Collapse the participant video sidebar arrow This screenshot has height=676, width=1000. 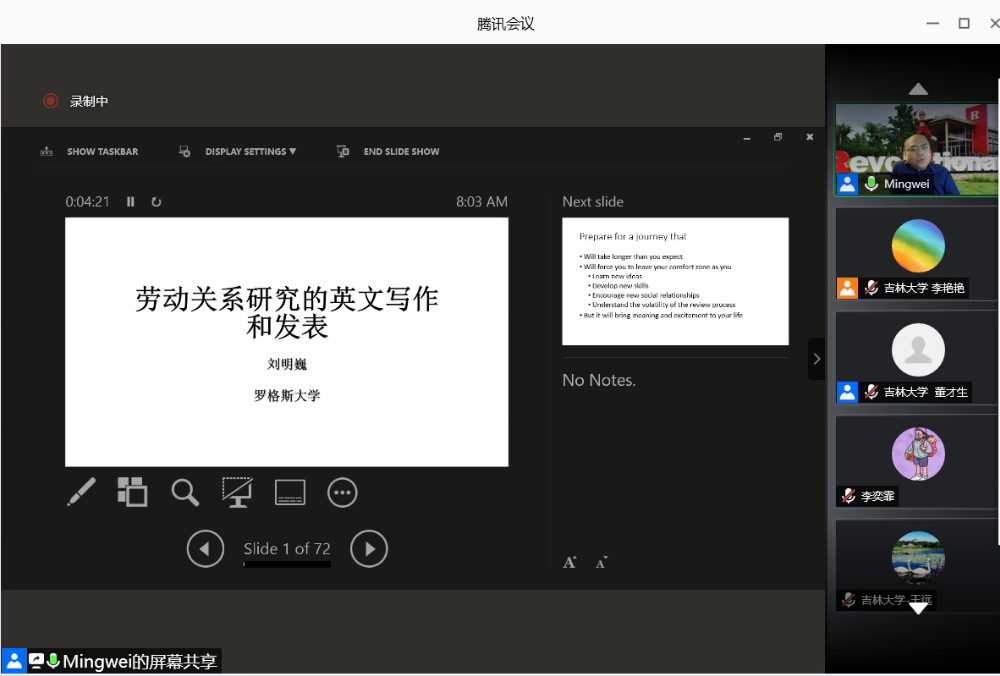pos(816,359)
